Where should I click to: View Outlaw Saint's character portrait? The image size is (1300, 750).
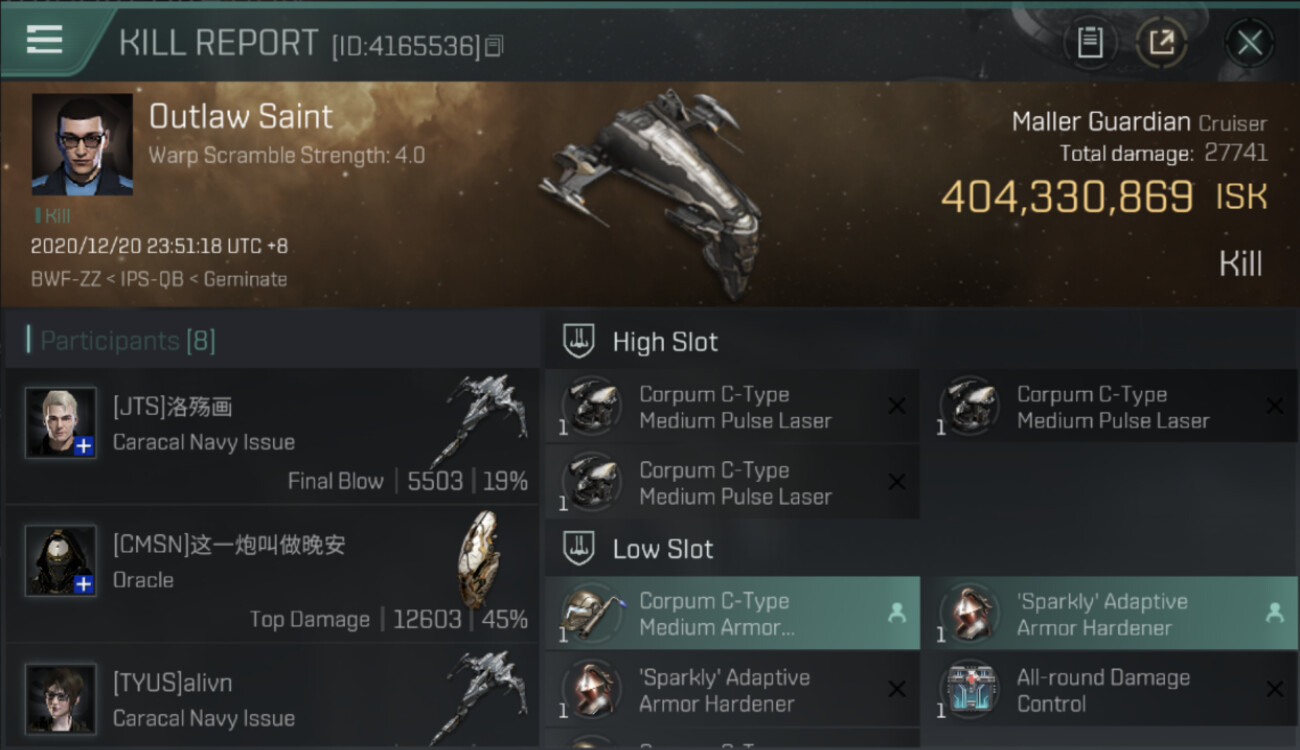pos(82,144)
